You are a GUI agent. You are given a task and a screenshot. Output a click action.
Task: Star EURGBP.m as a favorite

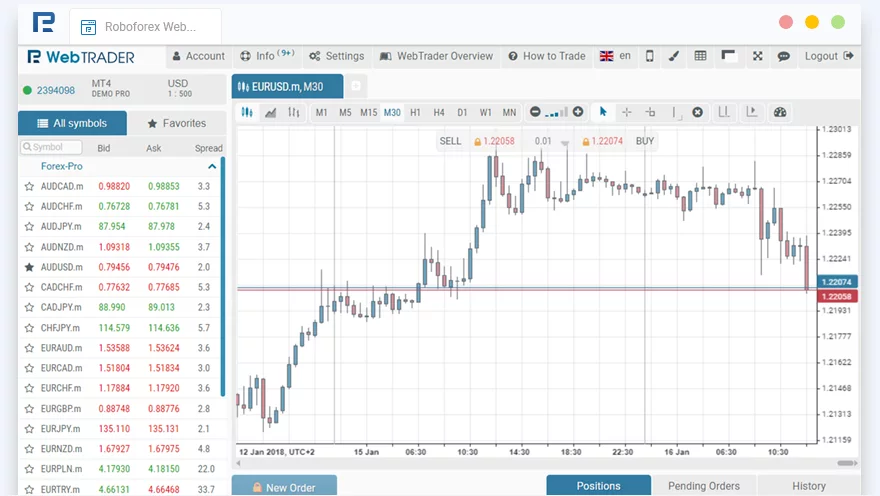pyautogui.click(x=29, y=408)
